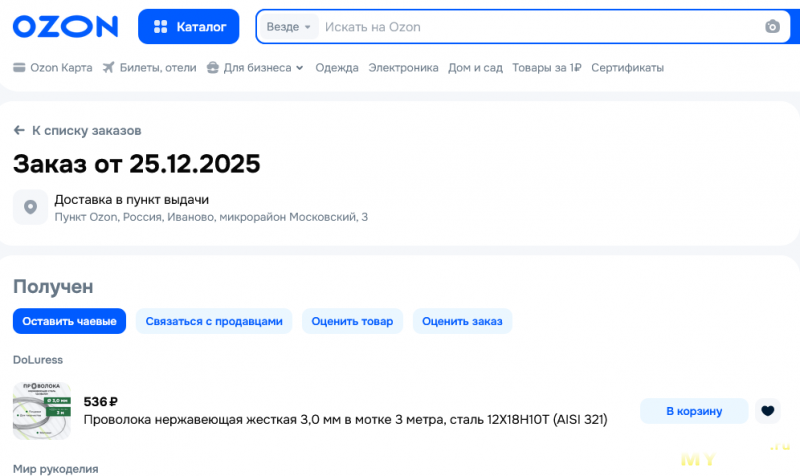Screen dimensions: 800x476
Task: Add the wire to cart with В корзину
Action: [694, 410]
